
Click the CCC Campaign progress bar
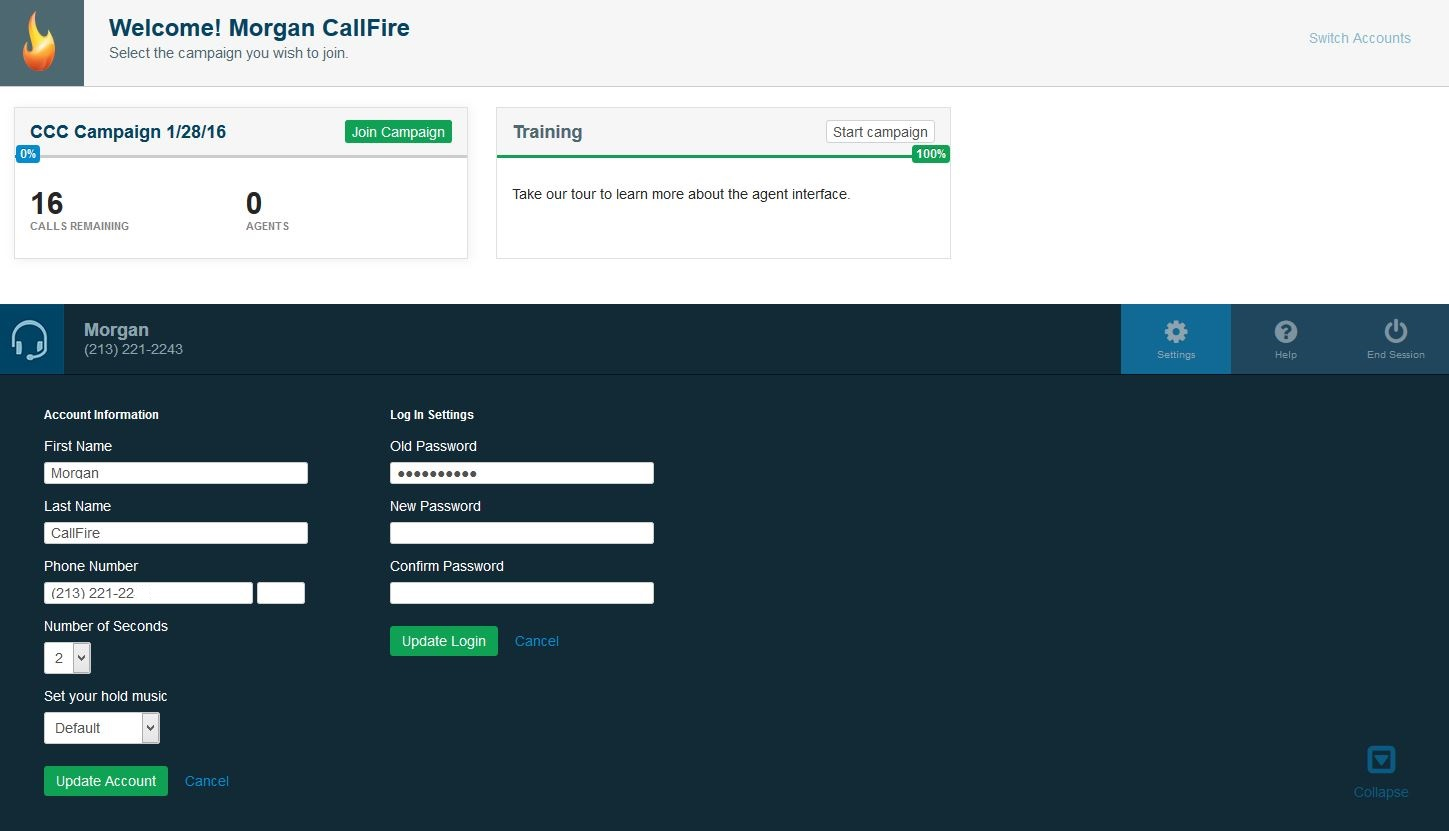(240, 156)
